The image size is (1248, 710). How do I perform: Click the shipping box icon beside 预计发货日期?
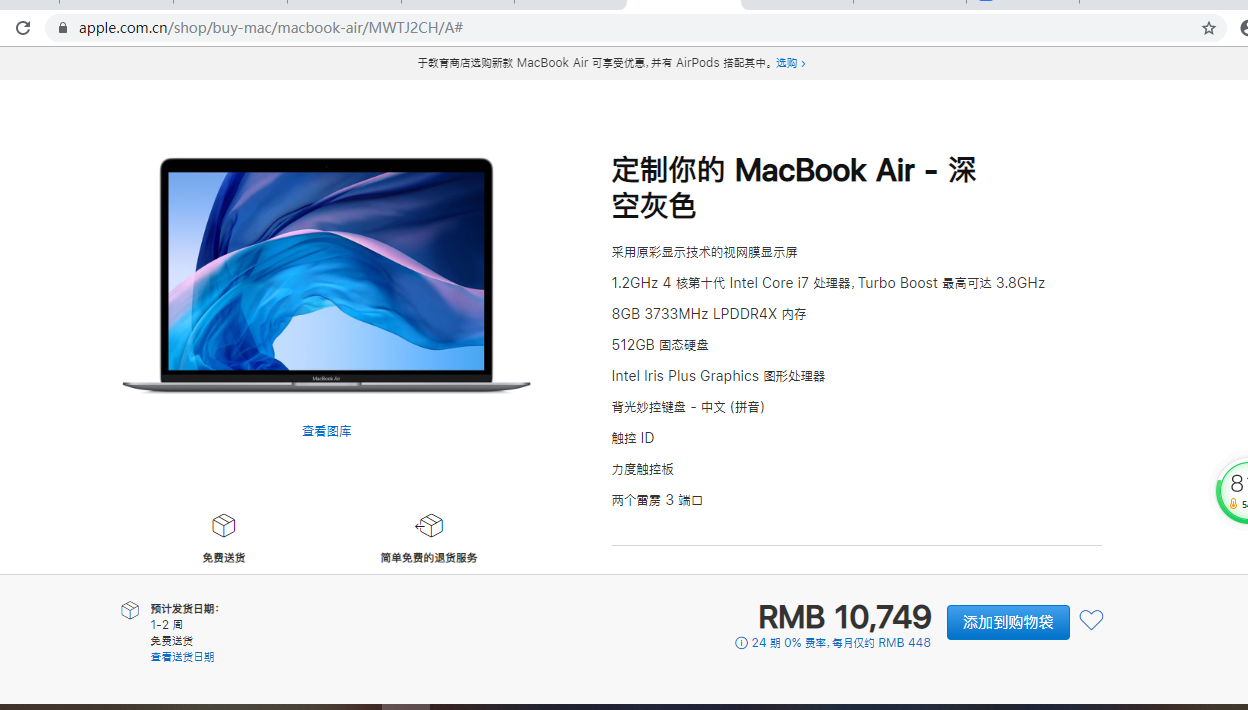coord(130,610)
